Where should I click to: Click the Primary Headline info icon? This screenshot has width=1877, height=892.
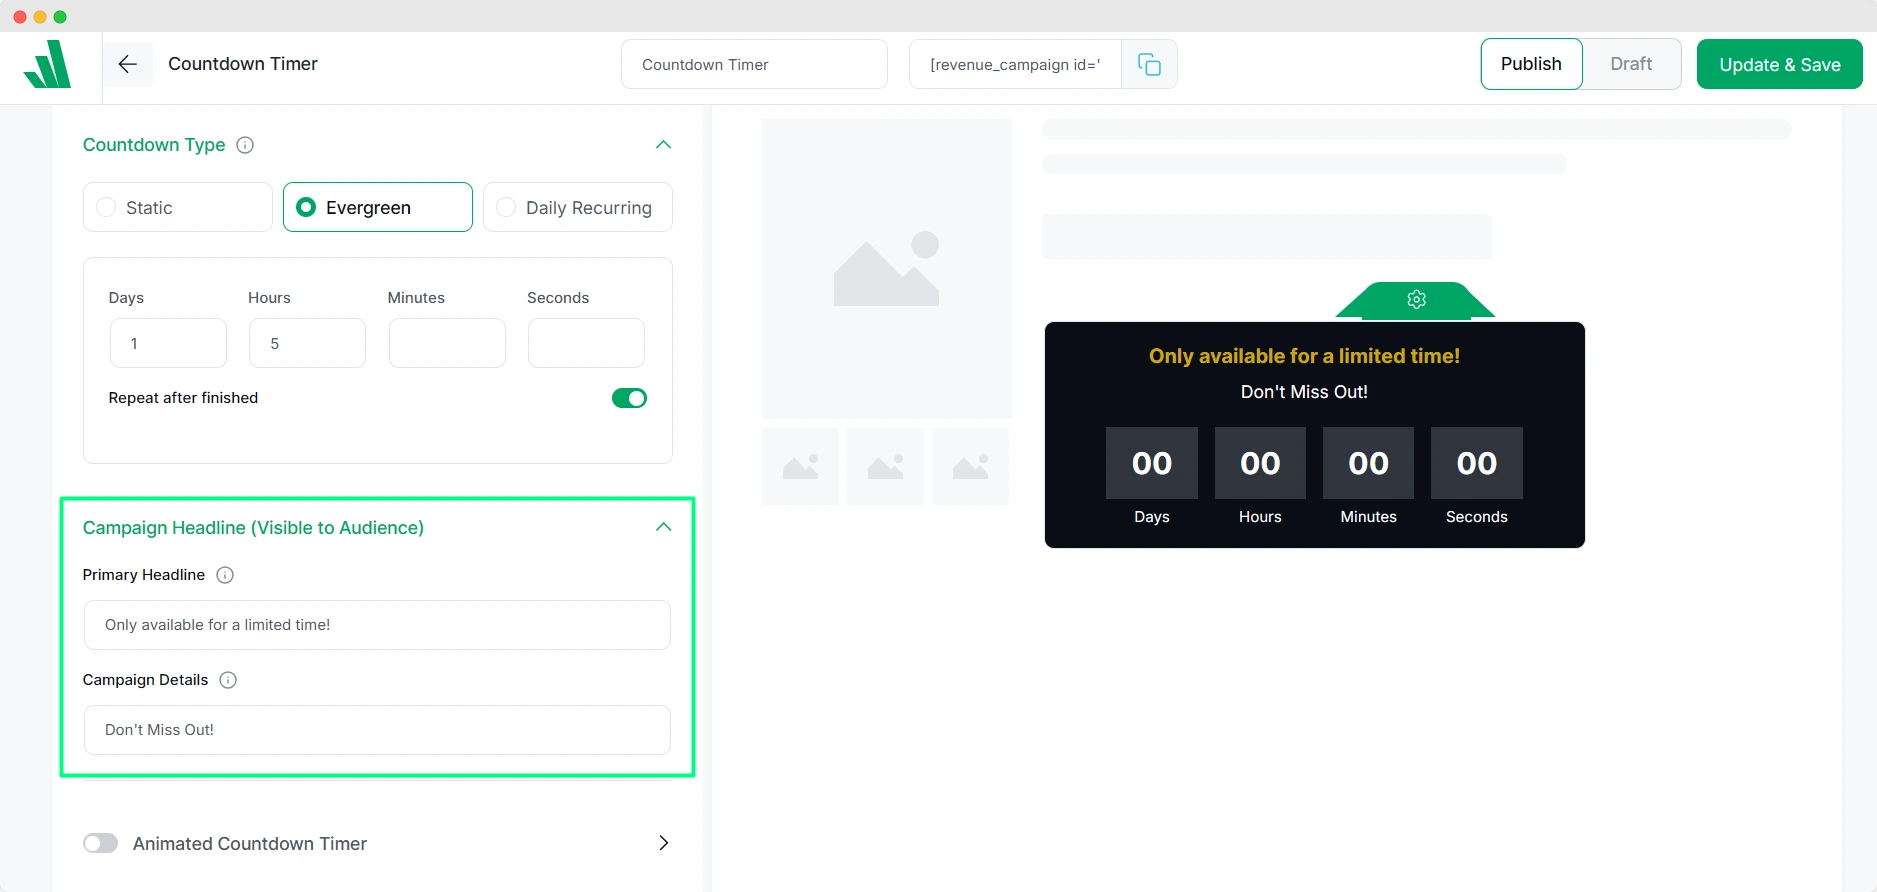pos(225,575)
